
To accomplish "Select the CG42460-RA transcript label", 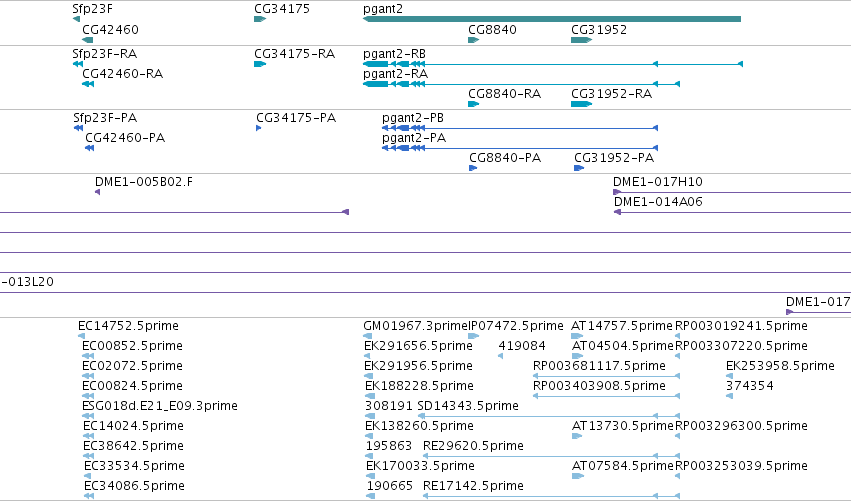I will click(x=122, y=74).
